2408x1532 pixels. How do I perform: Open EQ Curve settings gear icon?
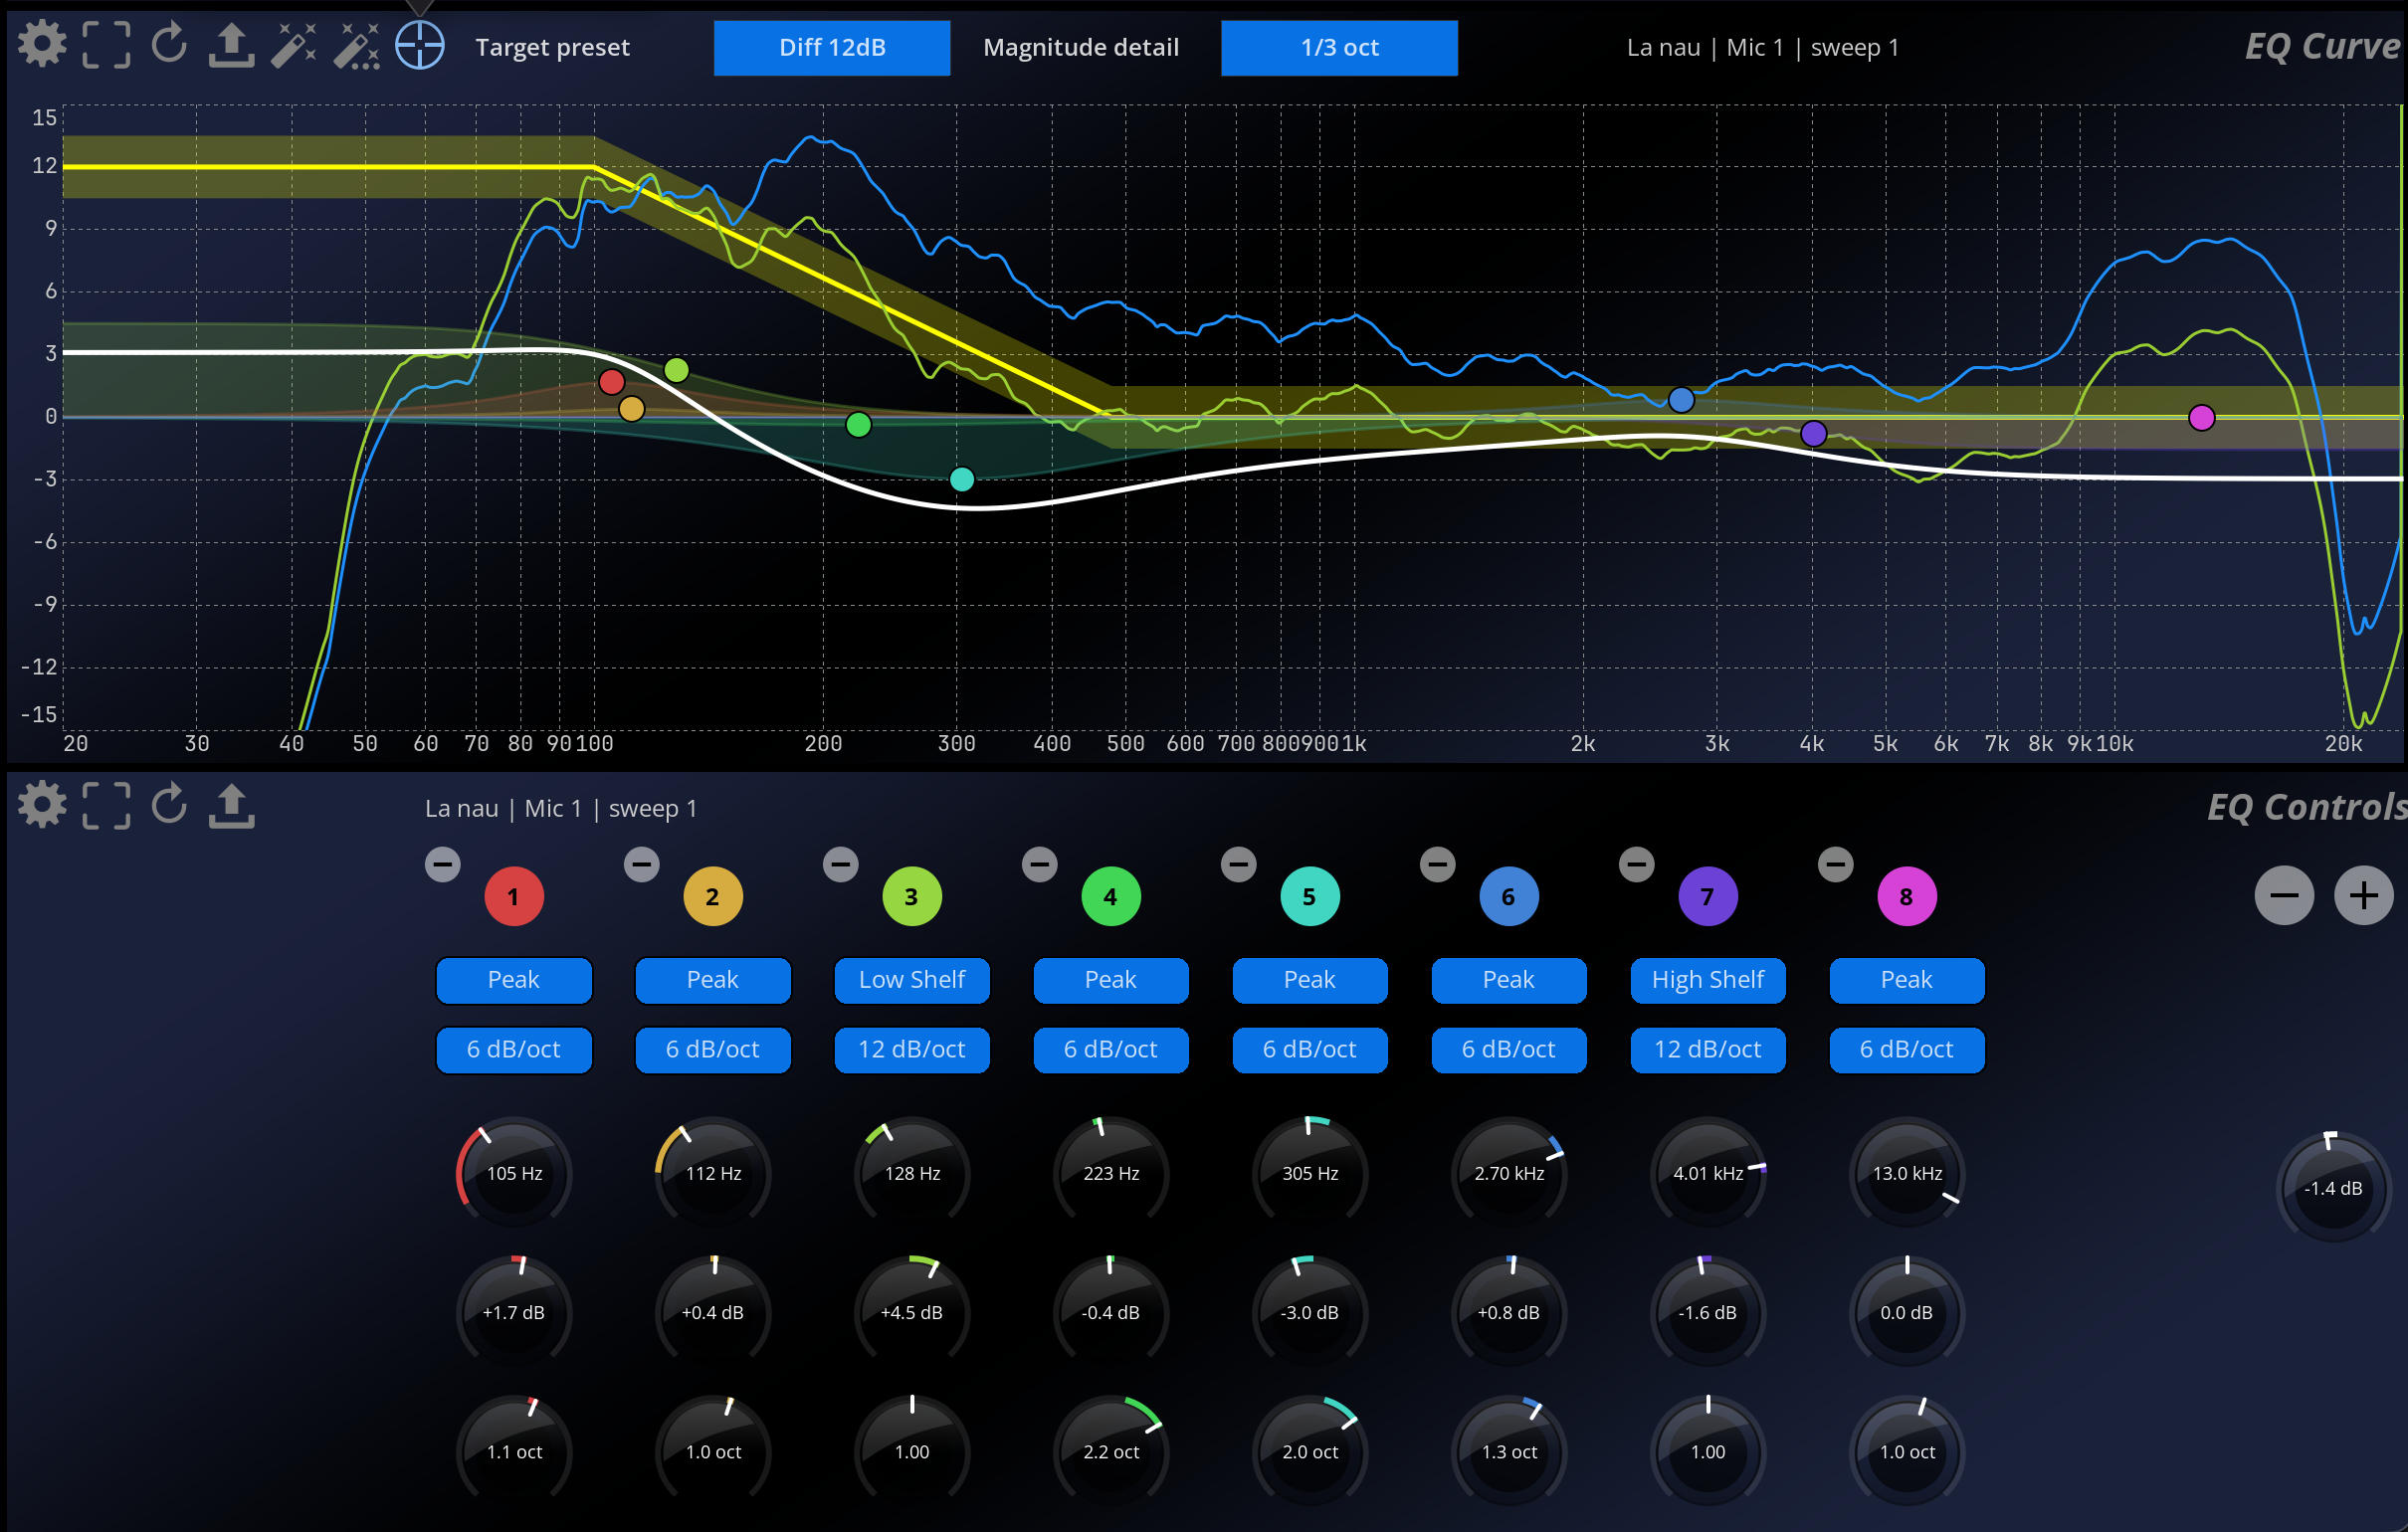point(42,45)
